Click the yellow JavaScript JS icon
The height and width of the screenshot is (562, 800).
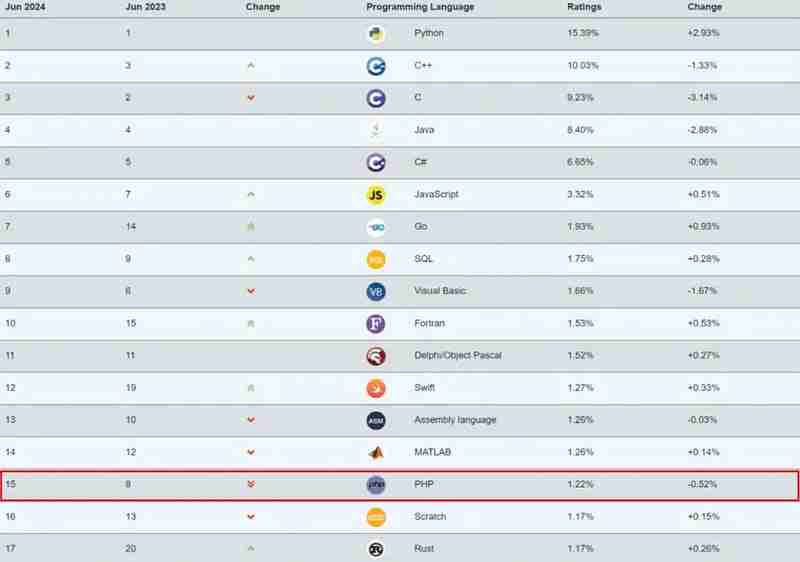(x=376, y=195)
